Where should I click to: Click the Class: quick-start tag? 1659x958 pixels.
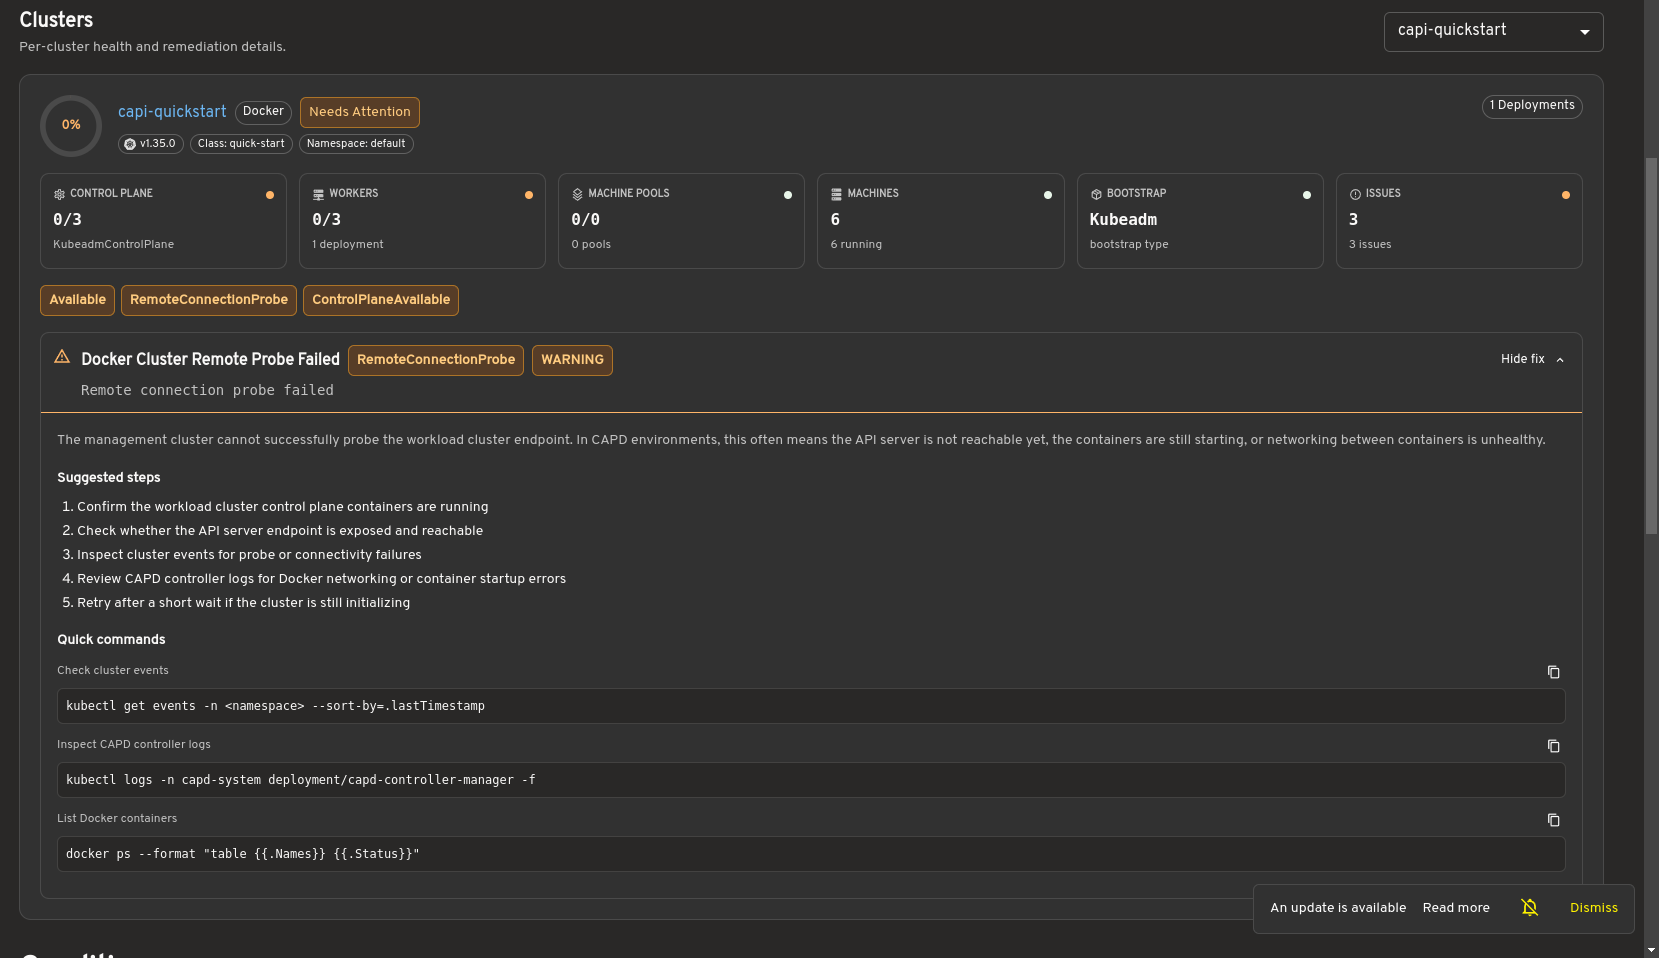(241, 144)
